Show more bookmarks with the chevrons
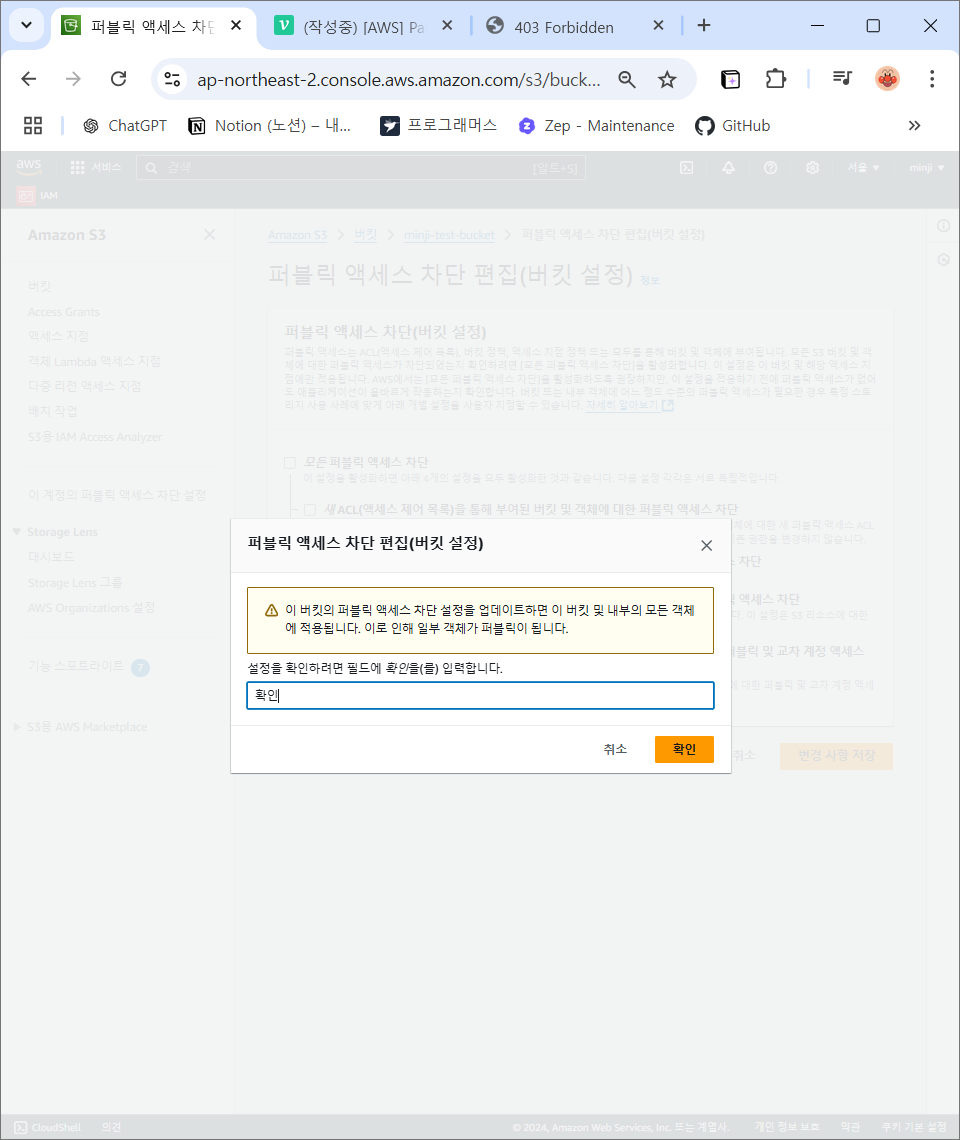960x1140 pixels. 914,126
